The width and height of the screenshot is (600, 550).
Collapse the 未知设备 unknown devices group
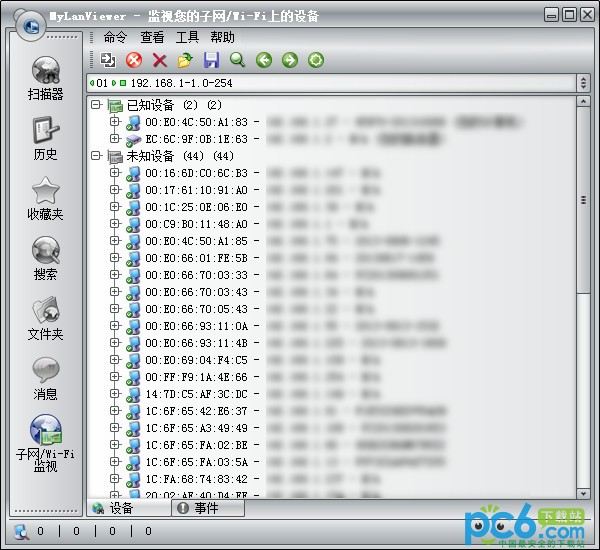coord(96,156)
